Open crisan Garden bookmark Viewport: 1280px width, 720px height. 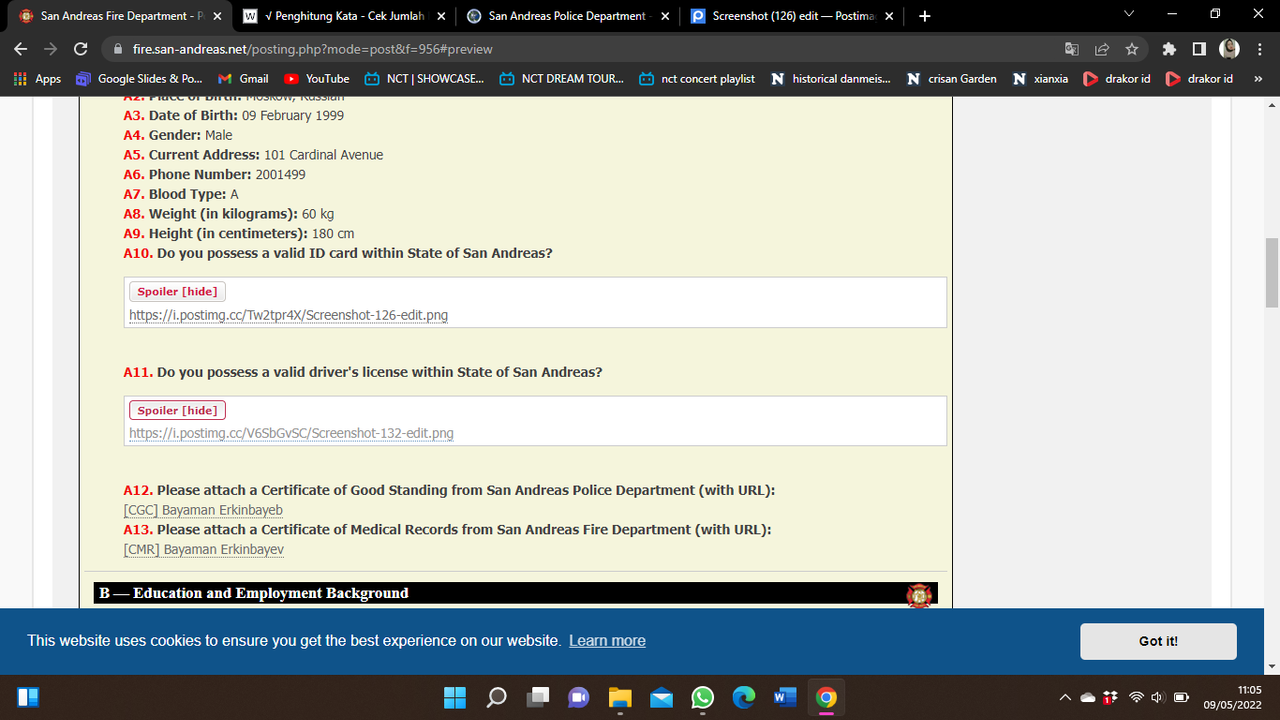click(951, 78)
